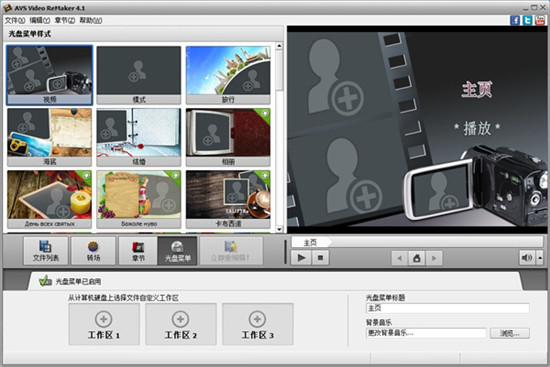Toggle 光盘菜单已启用 checkbox
The height and width of the screenshot is (367, 550).
[x=45, y=281]
